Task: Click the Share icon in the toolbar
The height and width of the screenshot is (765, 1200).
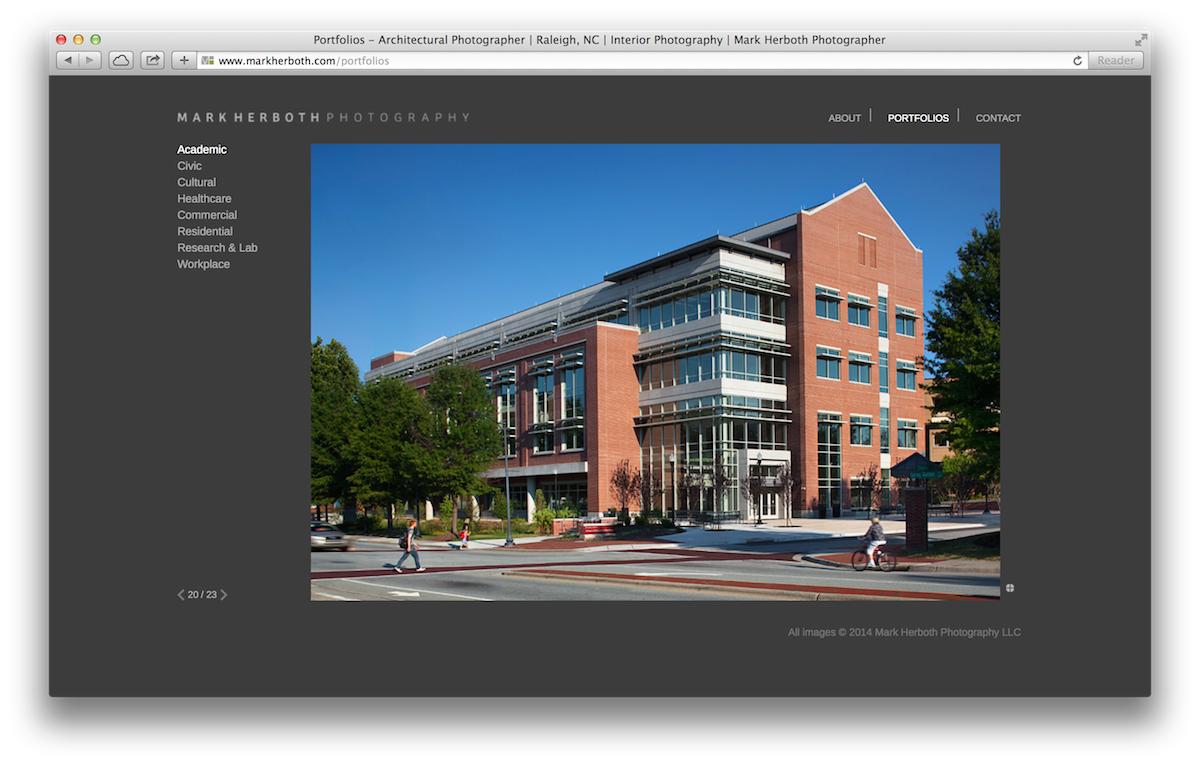Action: point(152,60)
